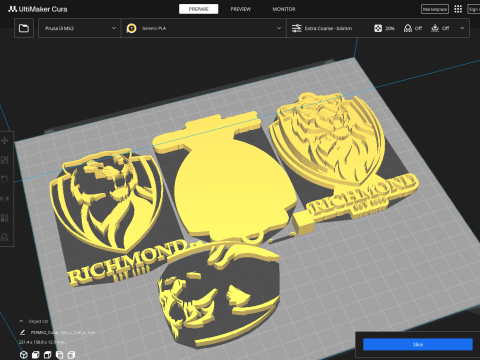
Task: Click the support Off icon
Action: click(x=407, y=28)
